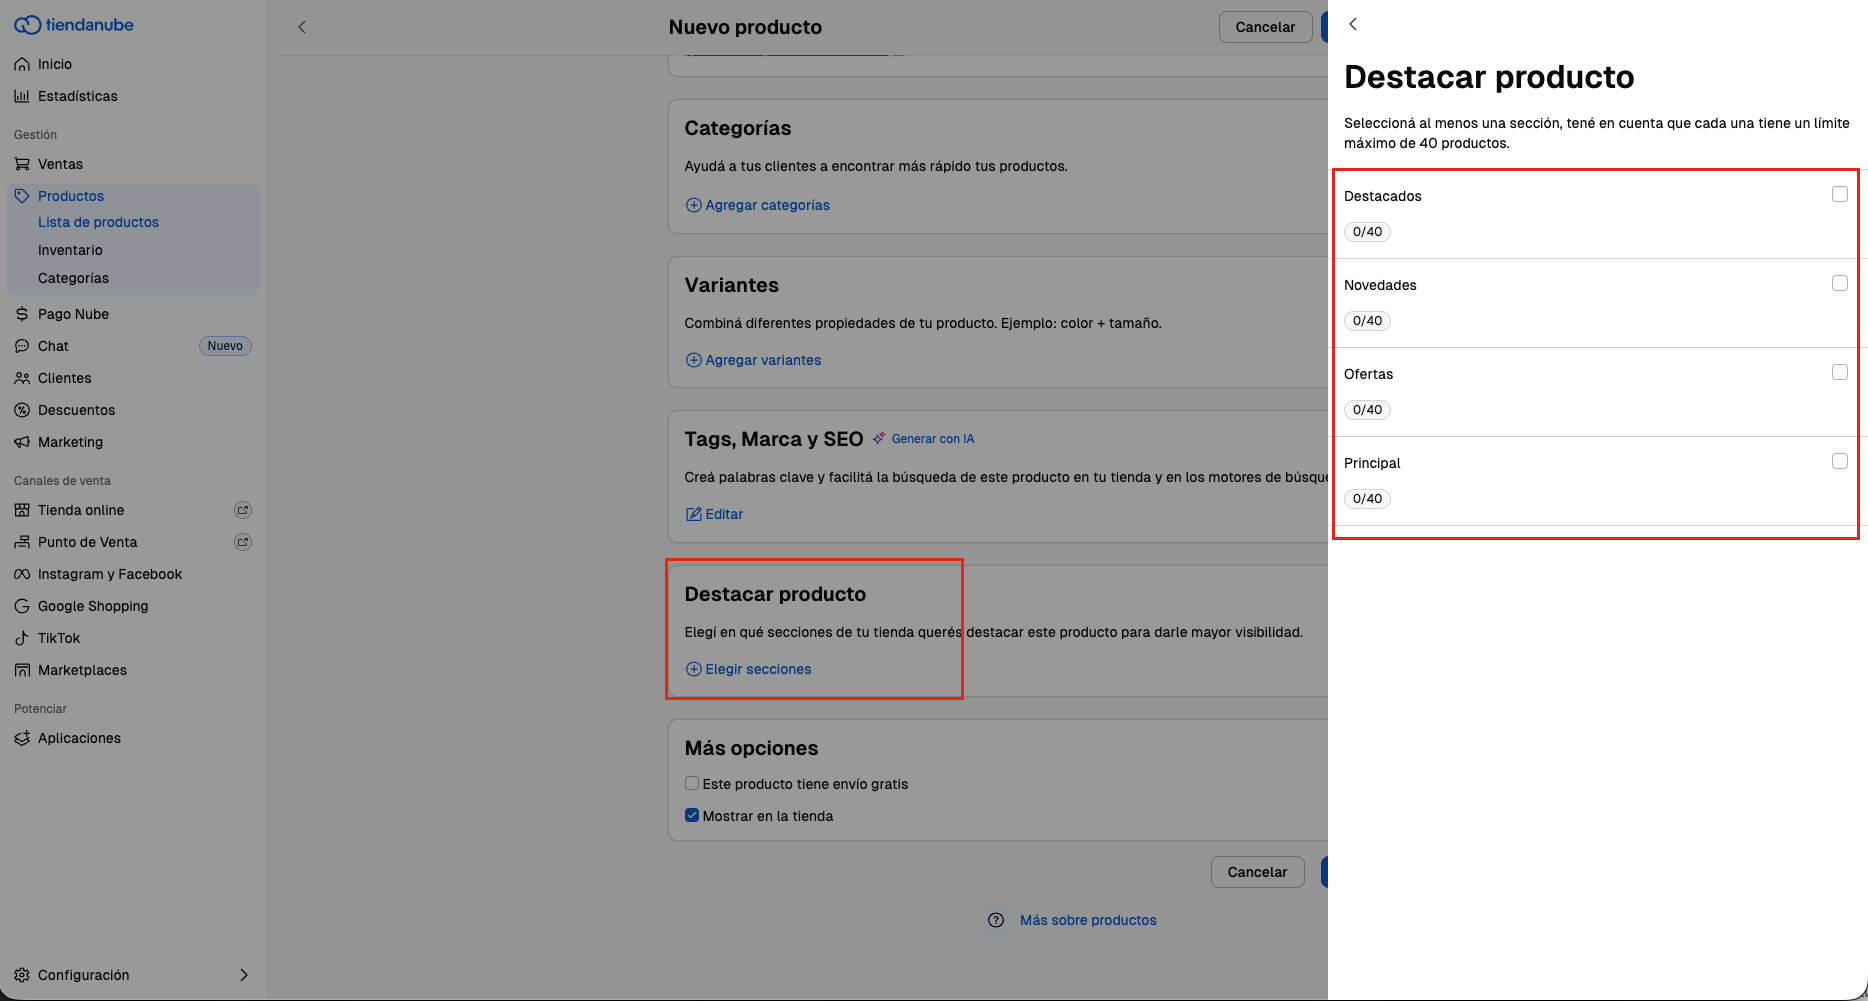Screen dimensions: 1868x1001
Task: Enable free shipping checkbox for this product
Action: (x=692, y=783)
